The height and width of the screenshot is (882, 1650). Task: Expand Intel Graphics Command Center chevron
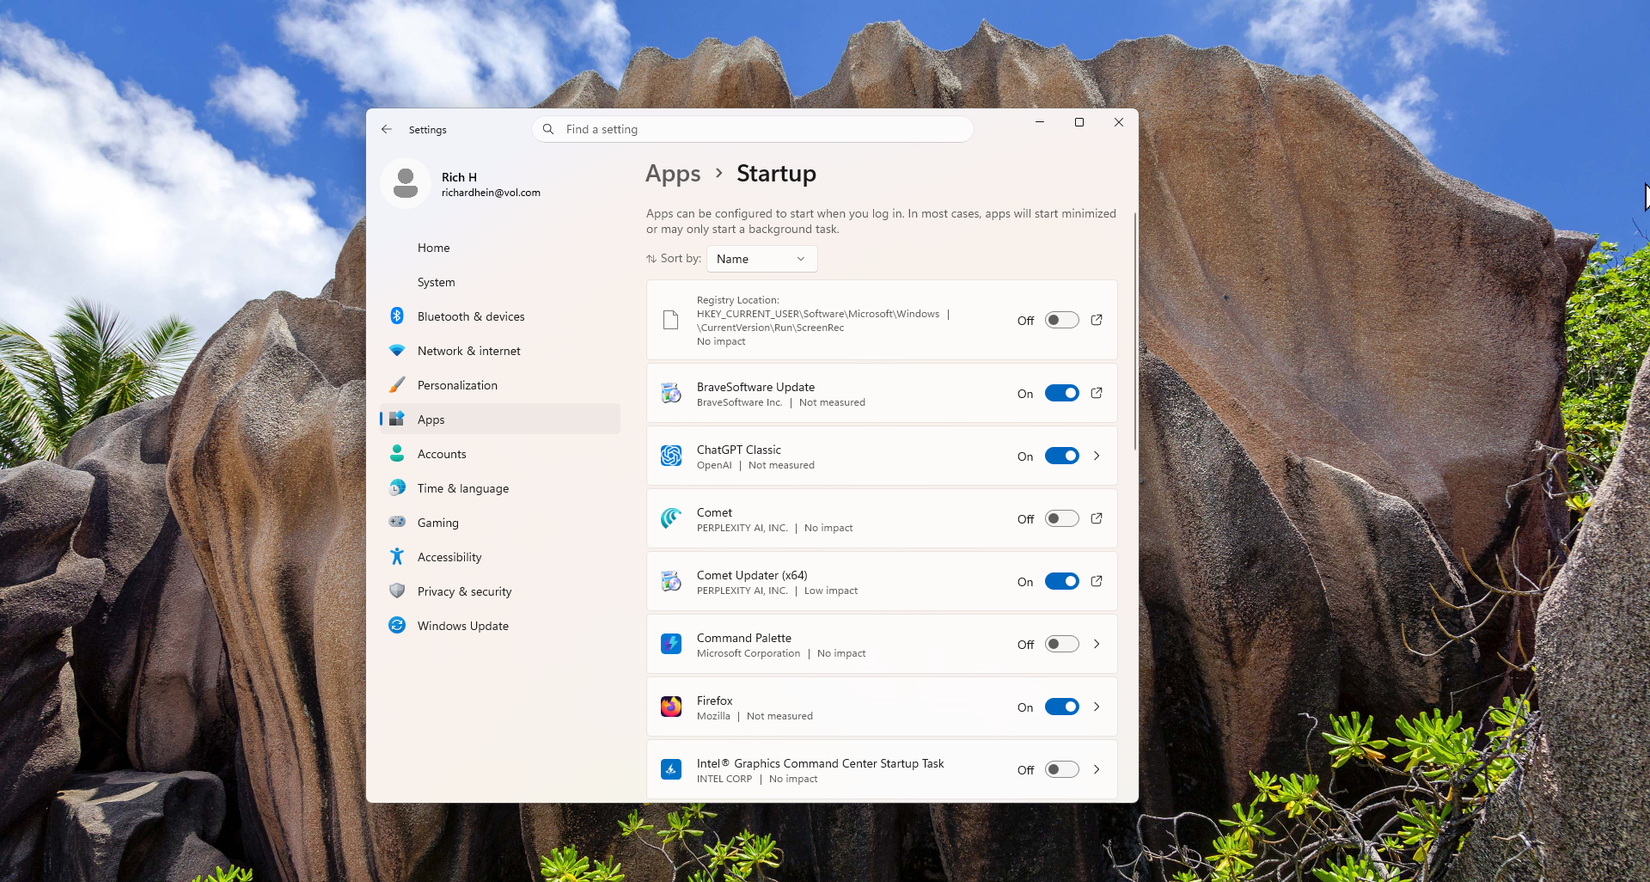(x=1097, y=770)
